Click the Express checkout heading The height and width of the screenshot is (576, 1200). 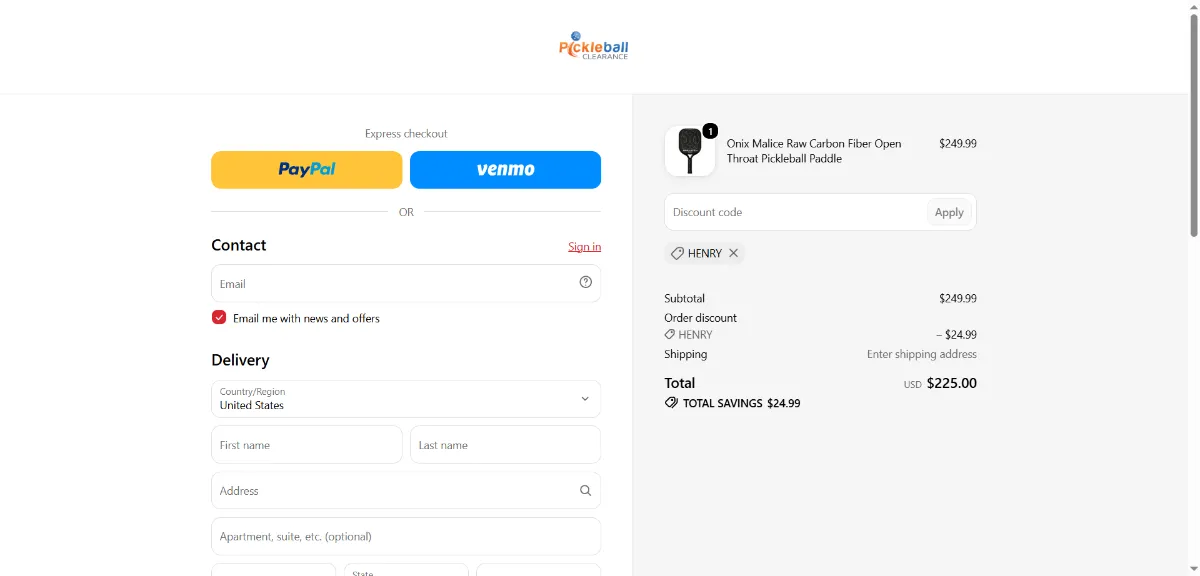click(406, 133)
